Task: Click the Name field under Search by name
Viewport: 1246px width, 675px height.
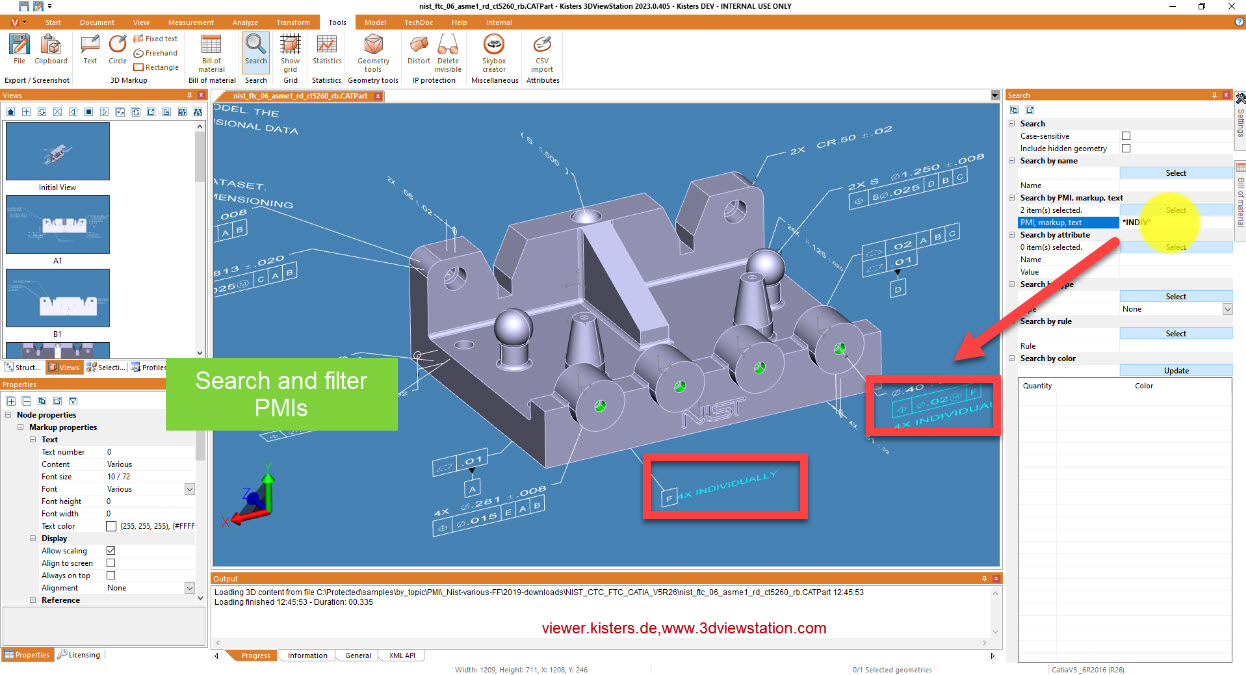Action: coord(1176,185)
